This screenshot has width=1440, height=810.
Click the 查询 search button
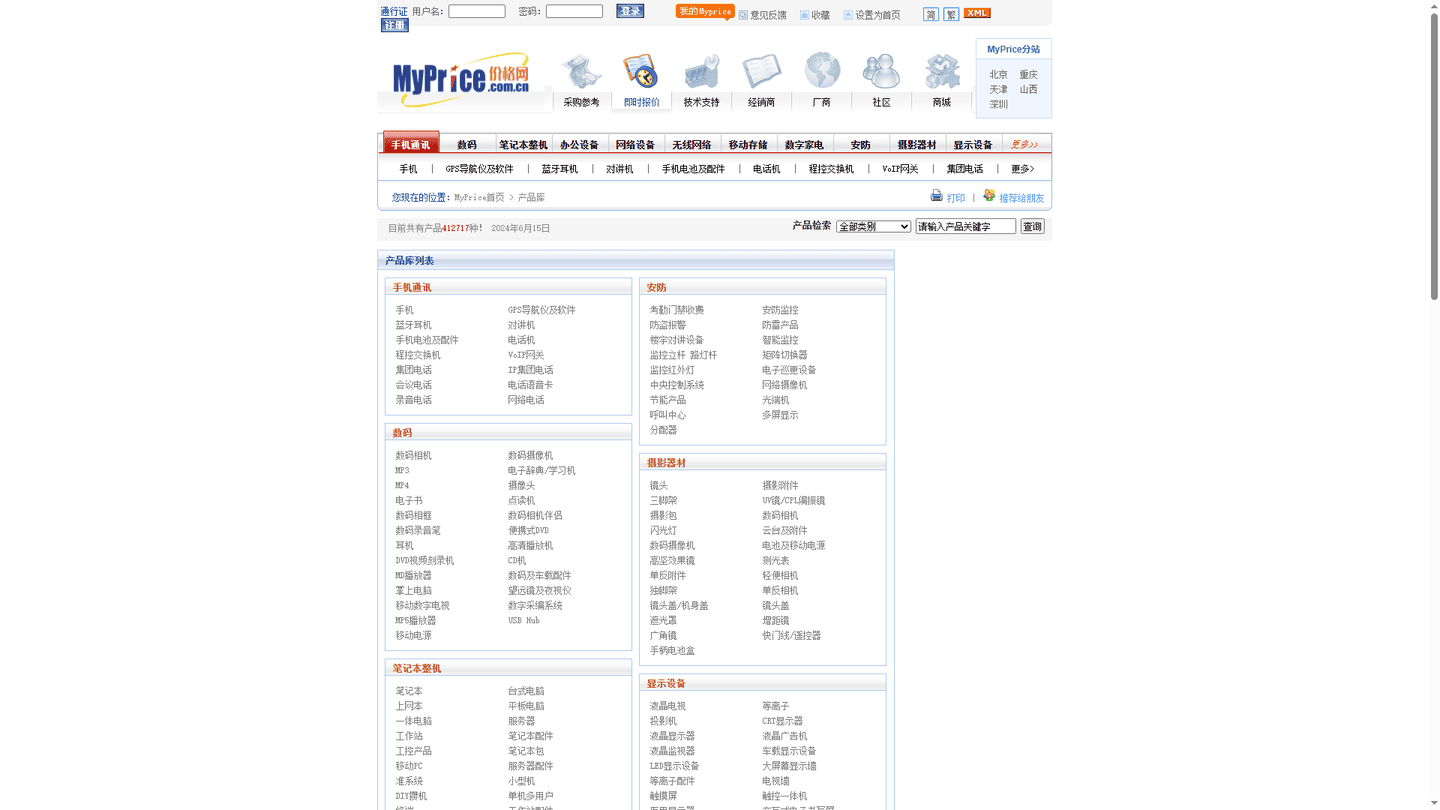click(1032, 227)
